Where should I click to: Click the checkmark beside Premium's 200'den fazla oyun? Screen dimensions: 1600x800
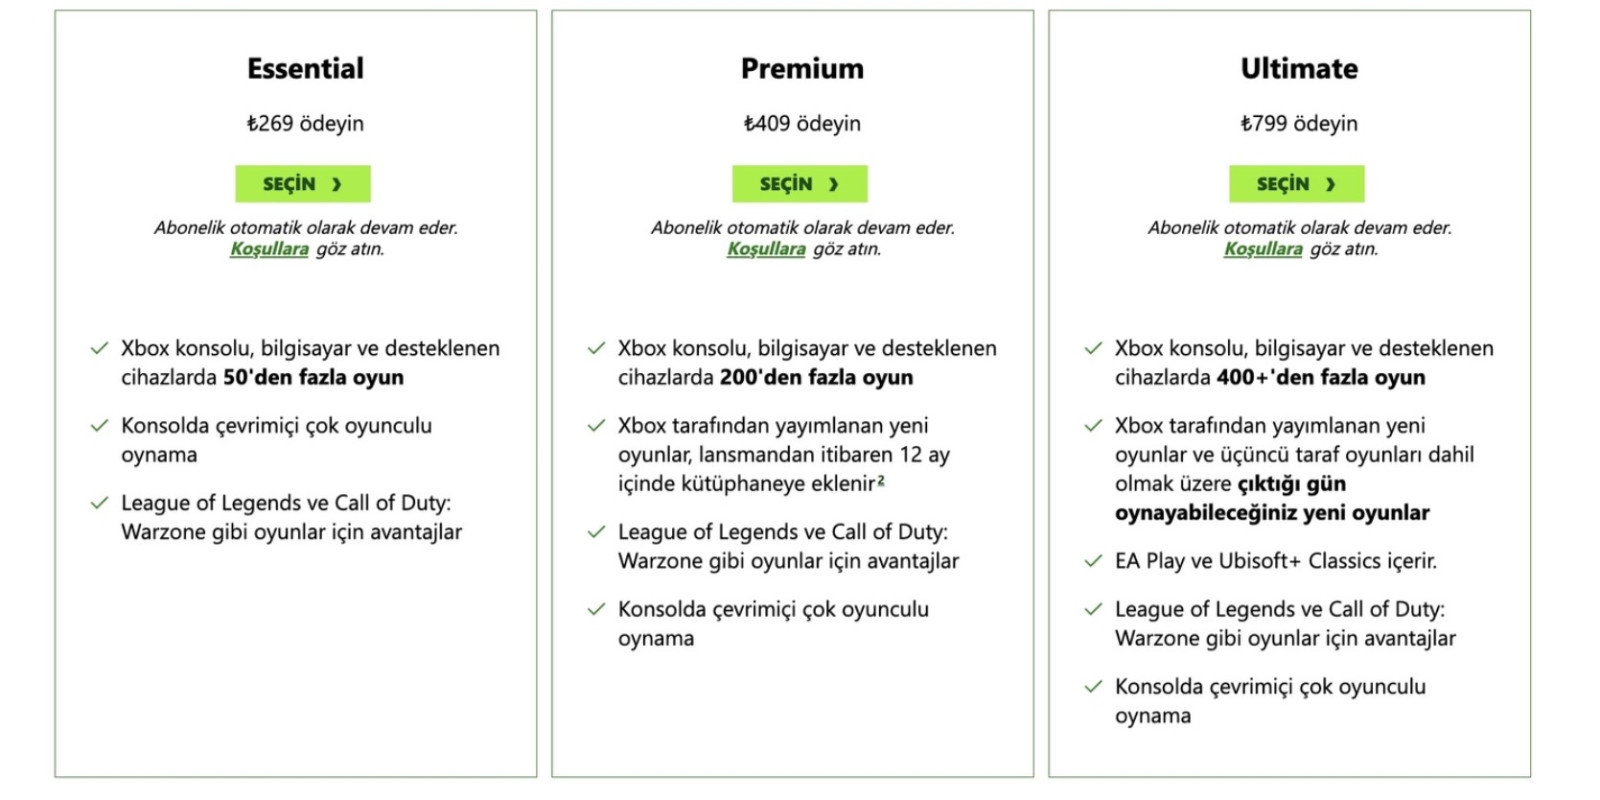tap(596, 349)
